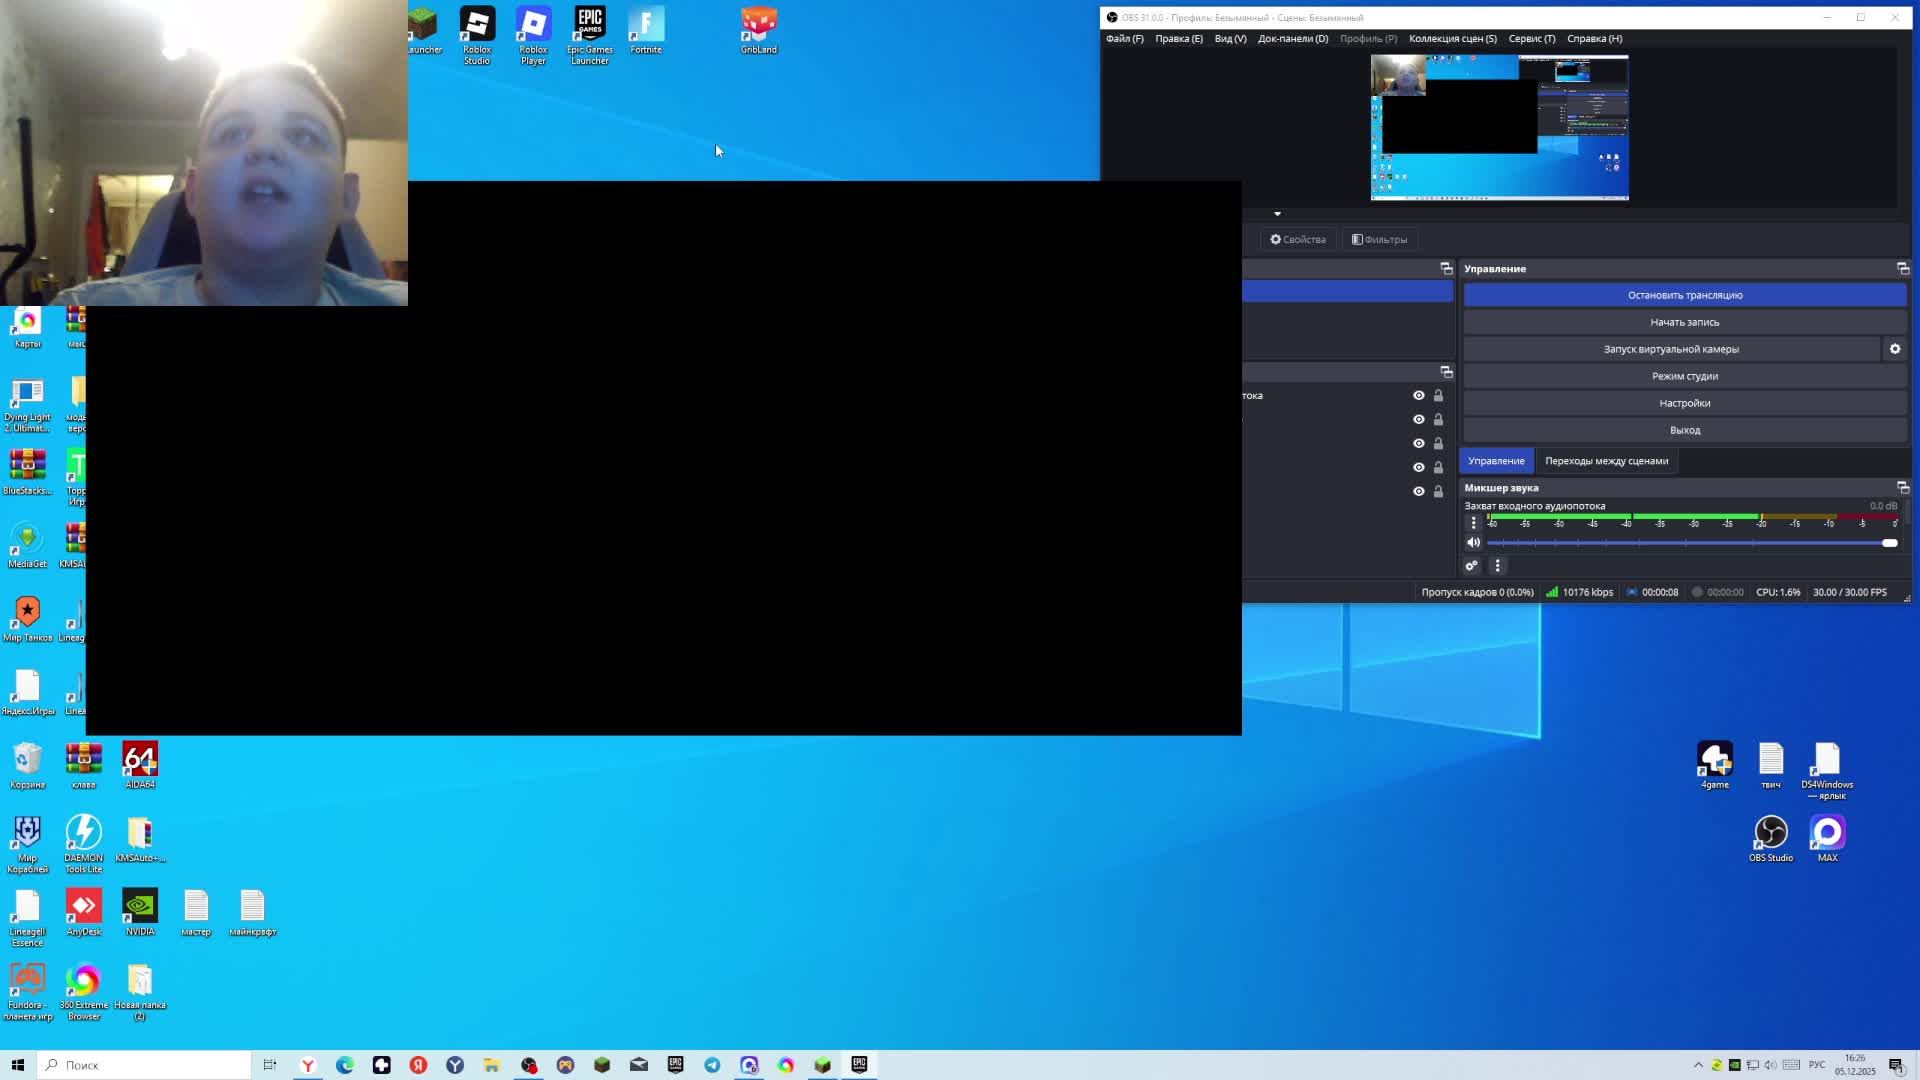Image resolution: width=1920 pixels, height=1080 pixels.
Task: Undock the Микшер звука panel float icon
Action: click(1902, 488)
